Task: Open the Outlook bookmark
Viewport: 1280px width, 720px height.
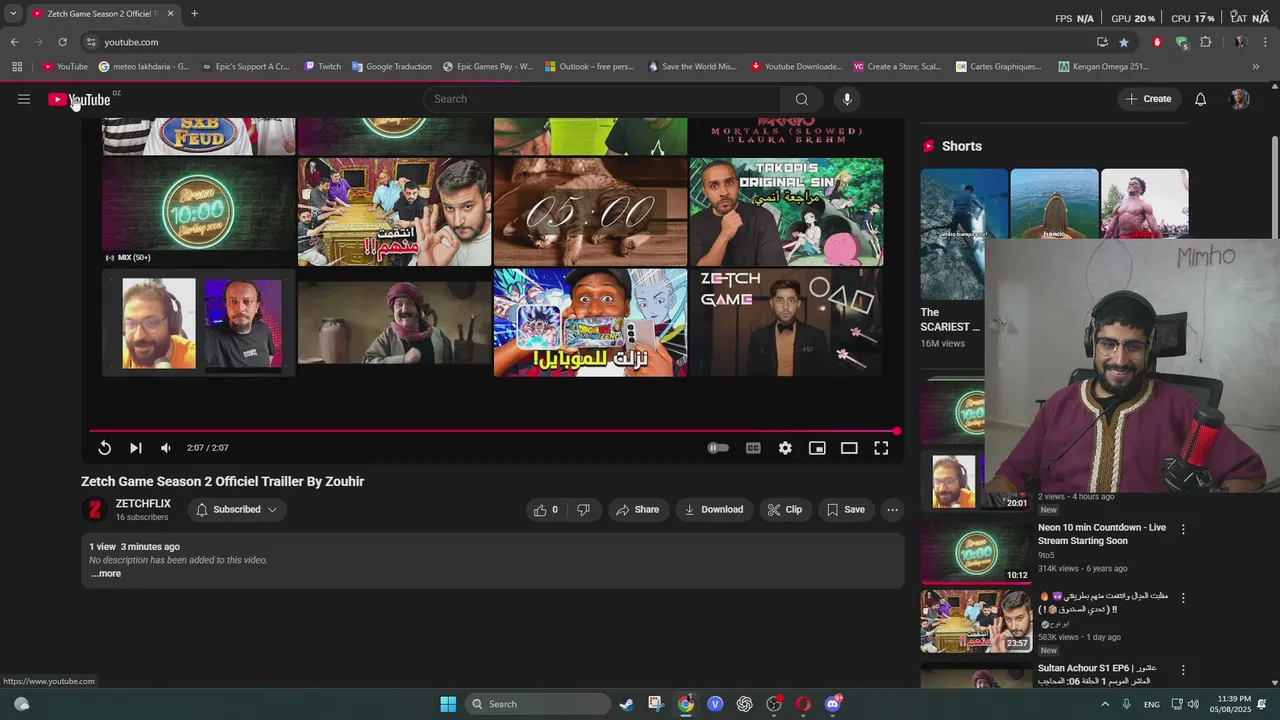Action: (x=590, y=67)
